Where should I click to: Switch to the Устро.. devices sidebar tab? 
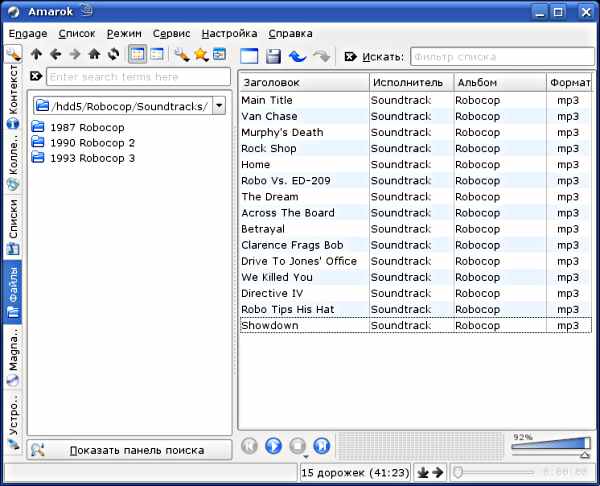click(13, 420)
